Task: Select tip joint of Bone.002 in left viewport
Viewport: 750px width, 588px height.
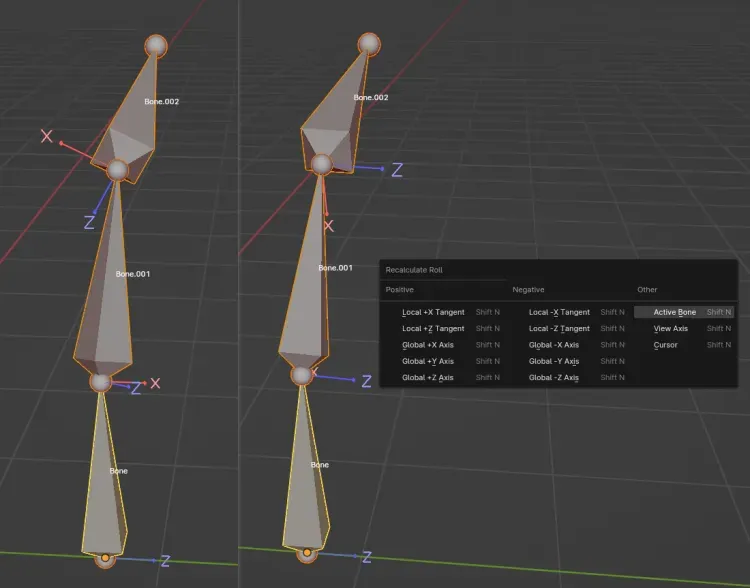Action: click(156, 46)
